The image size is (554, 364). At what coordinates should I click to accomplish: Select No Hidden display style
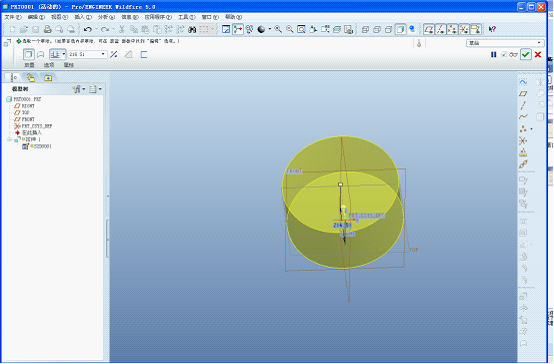(x=389, y=29)
